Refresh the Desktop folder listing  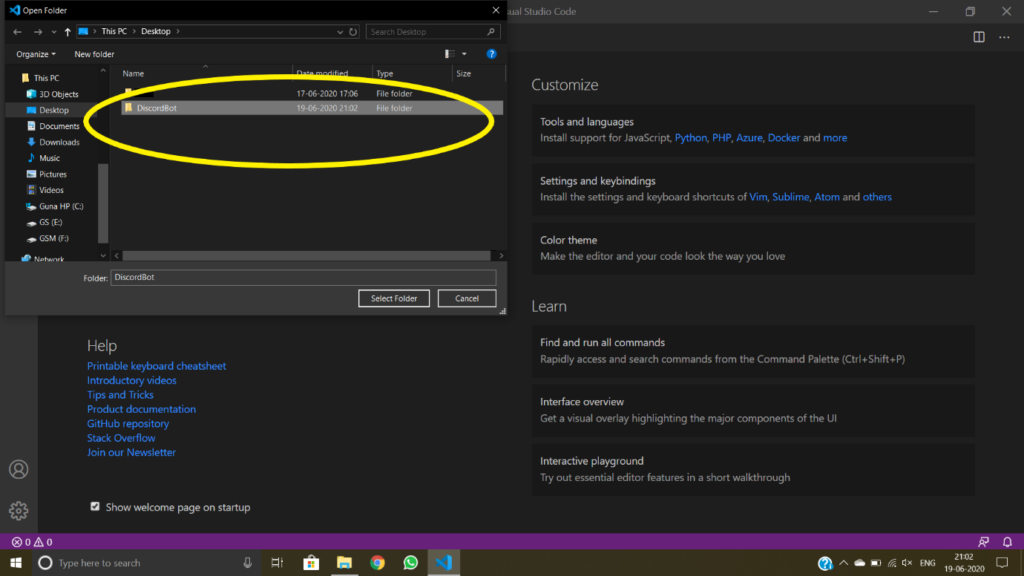353,31
